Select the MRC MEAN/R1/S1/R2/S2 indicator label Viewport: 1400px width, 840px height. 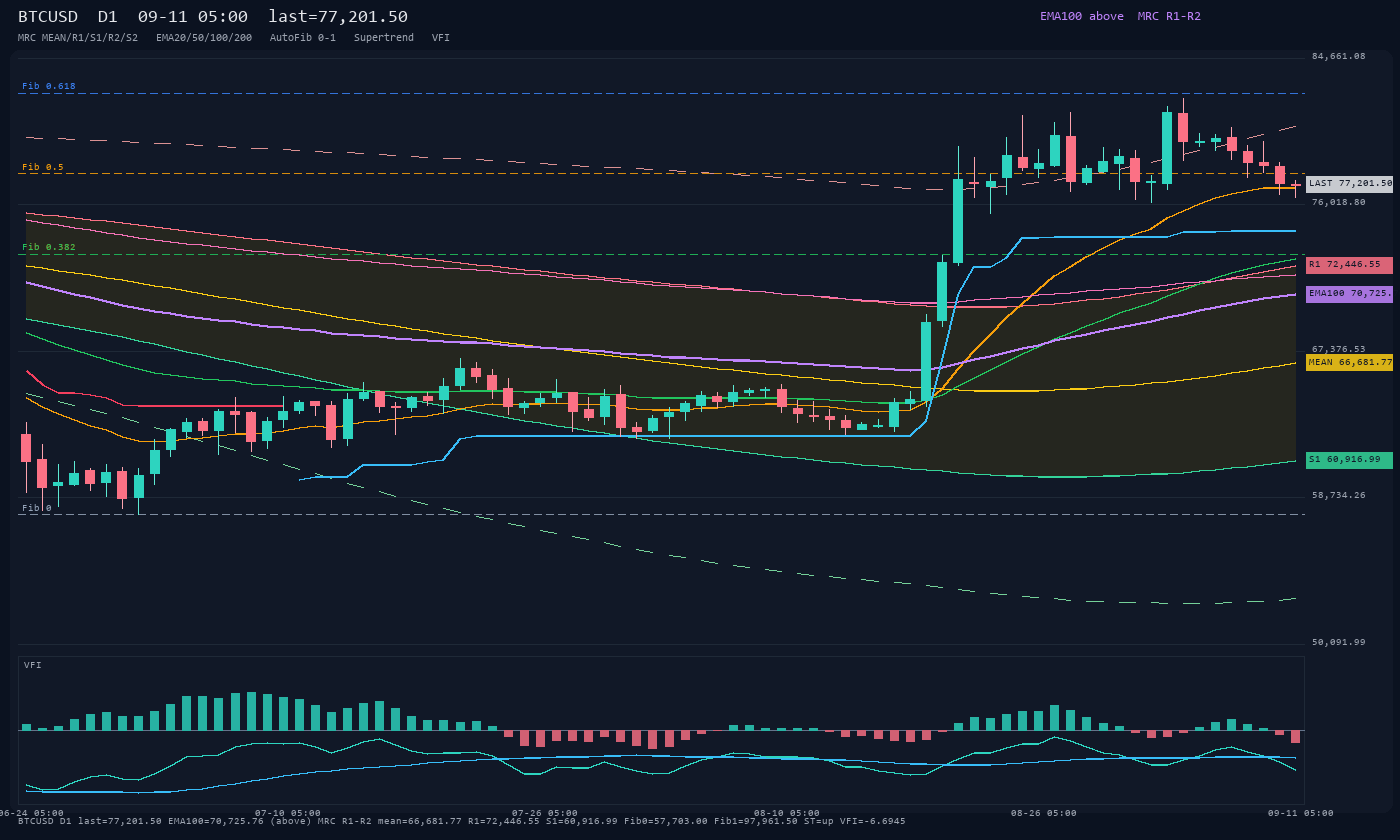click(78, 38)
